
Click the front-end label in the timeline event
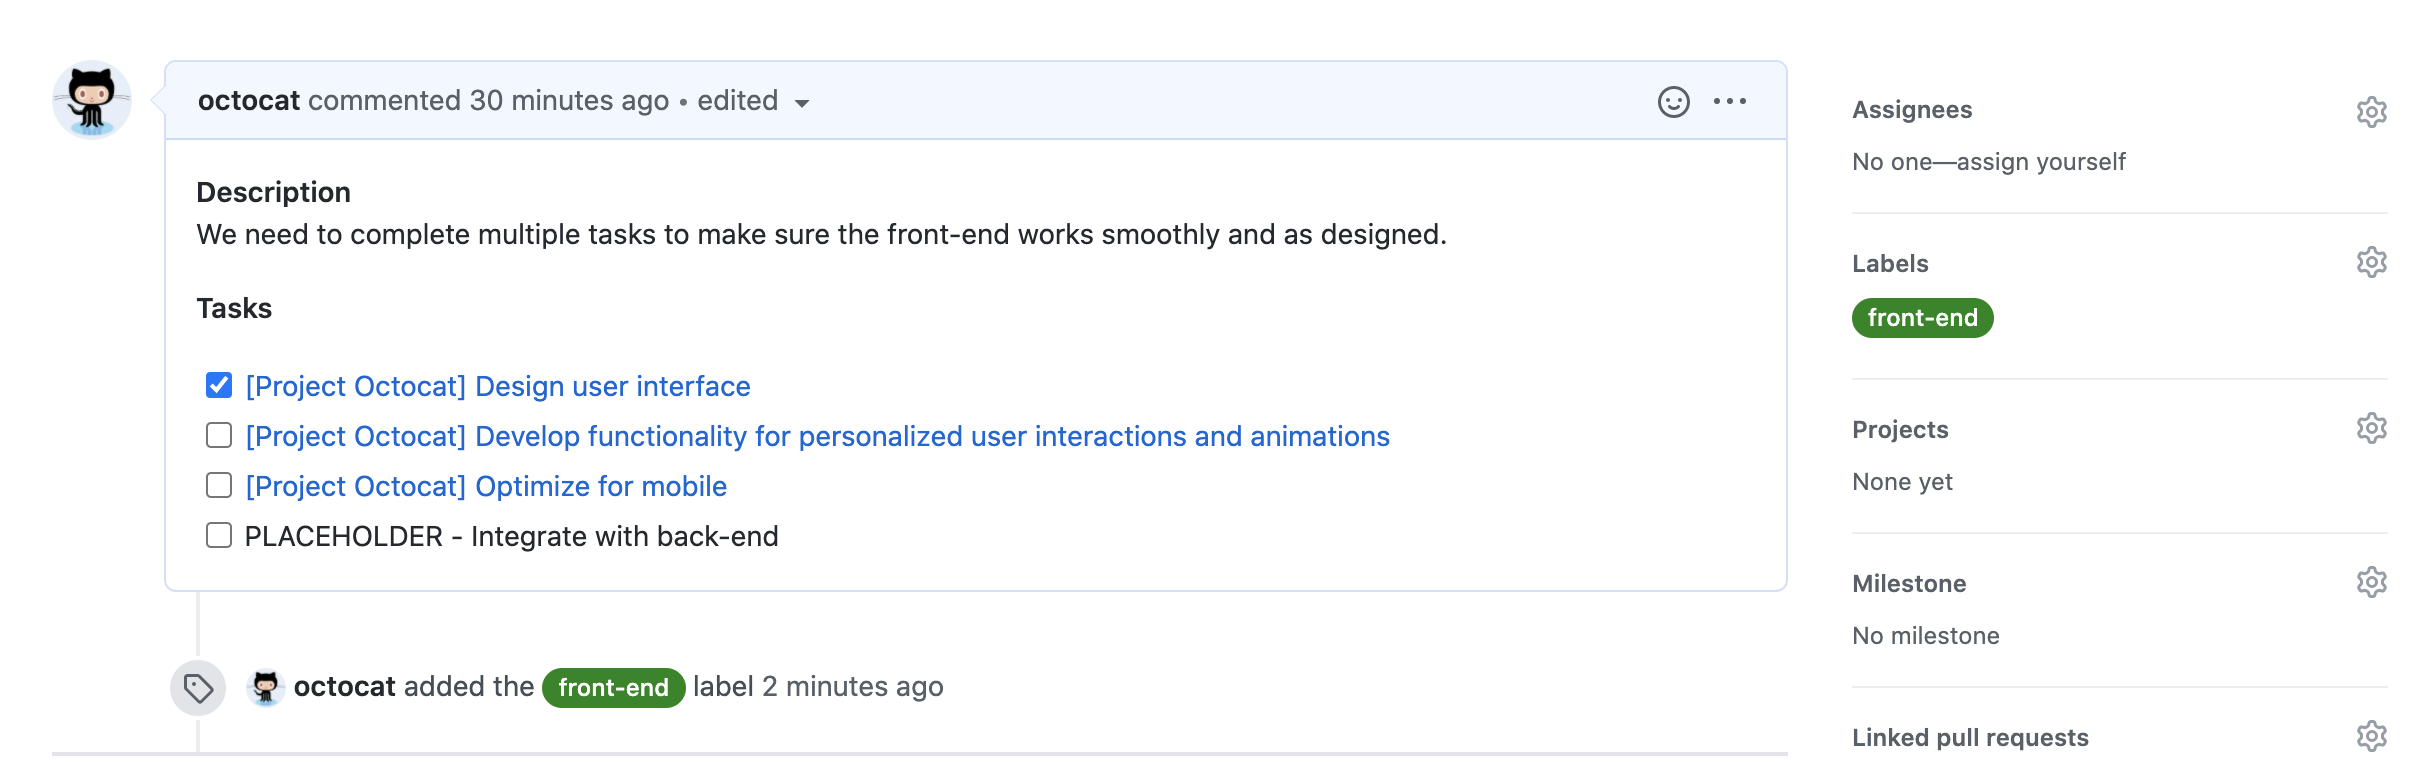tap(613, 688)
